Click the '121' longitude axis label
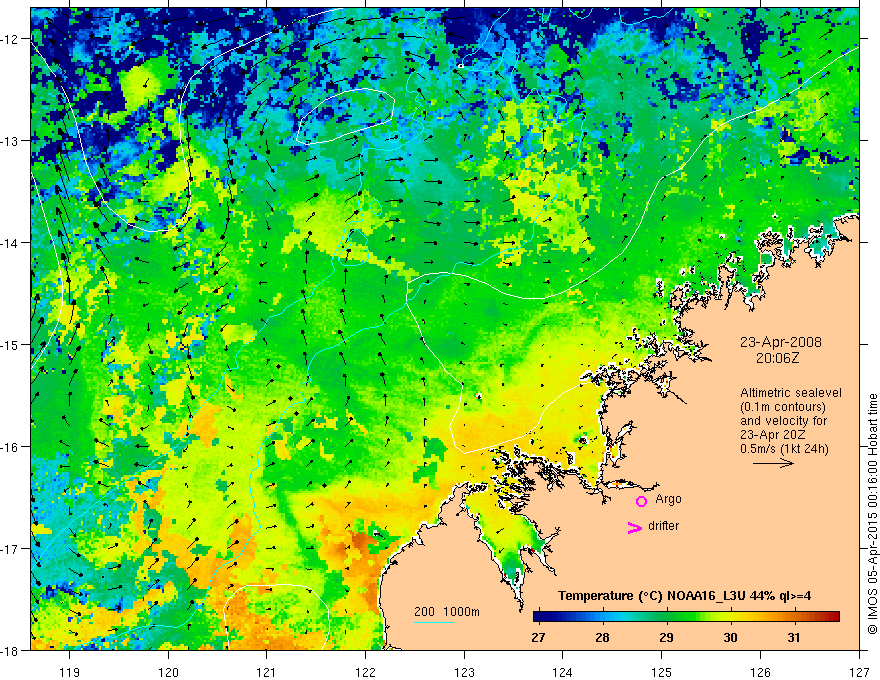The image size is (880, 680). tap(267, 672)
